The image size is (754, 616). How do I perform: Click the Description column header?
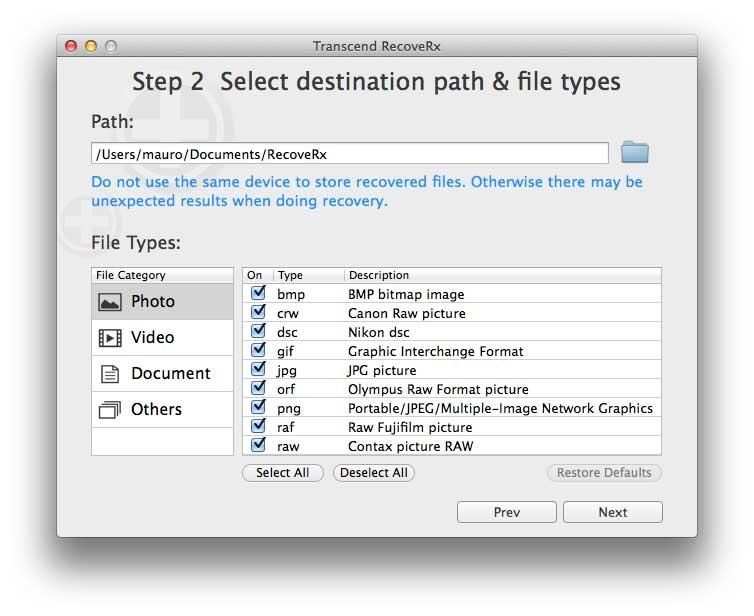(x=500, y=275)
